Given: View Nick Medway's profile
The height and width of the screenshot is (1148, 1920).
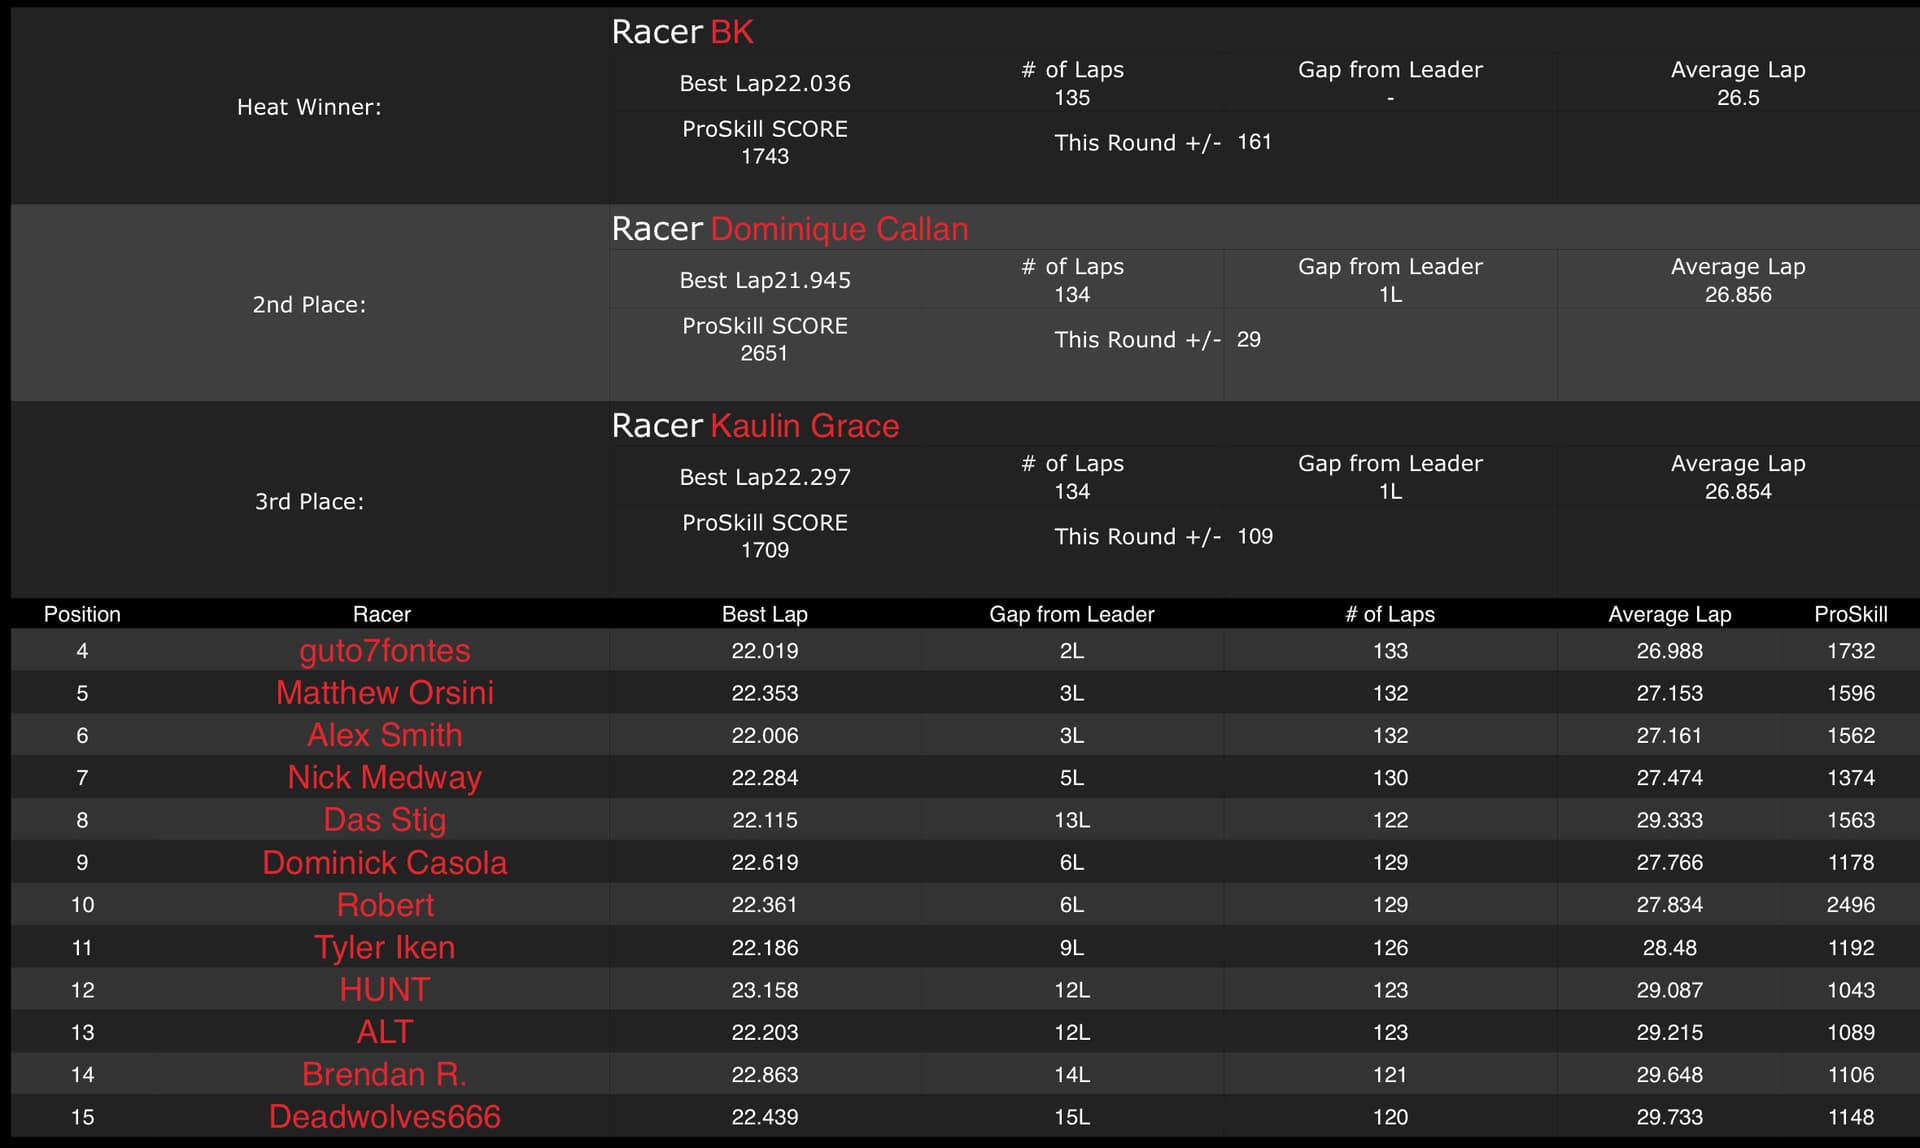Looking at the screenshot, I should 384,778.
